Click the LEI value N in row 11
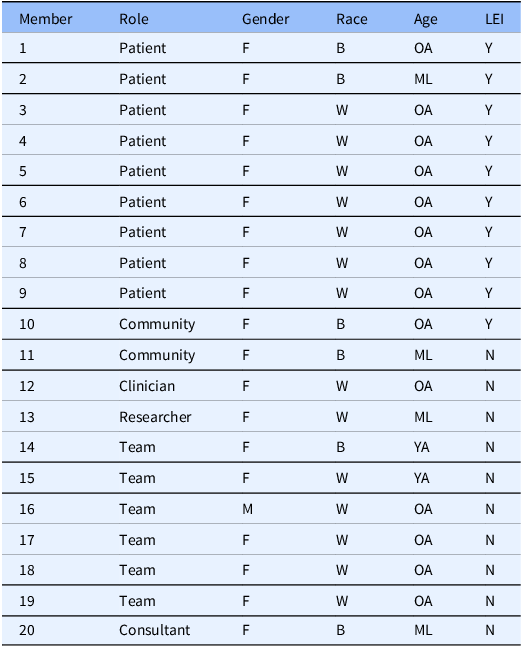523x647 pixels. coord(490,355)
